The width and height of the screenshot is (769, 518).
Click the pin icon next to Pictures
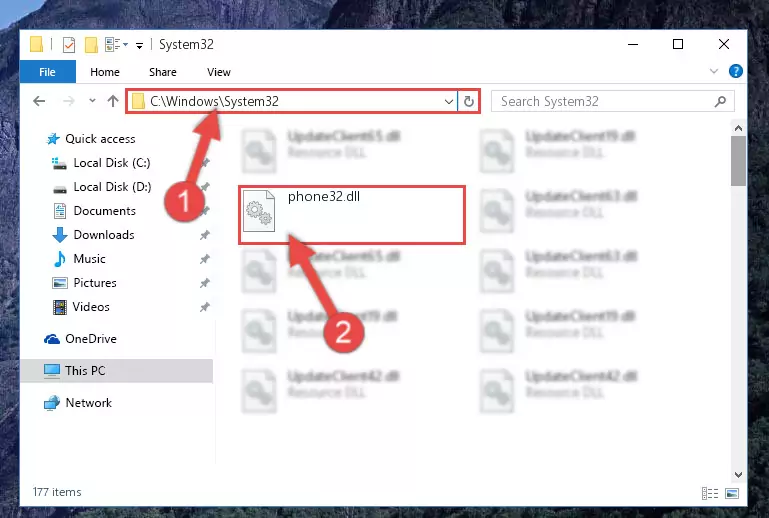205,283
